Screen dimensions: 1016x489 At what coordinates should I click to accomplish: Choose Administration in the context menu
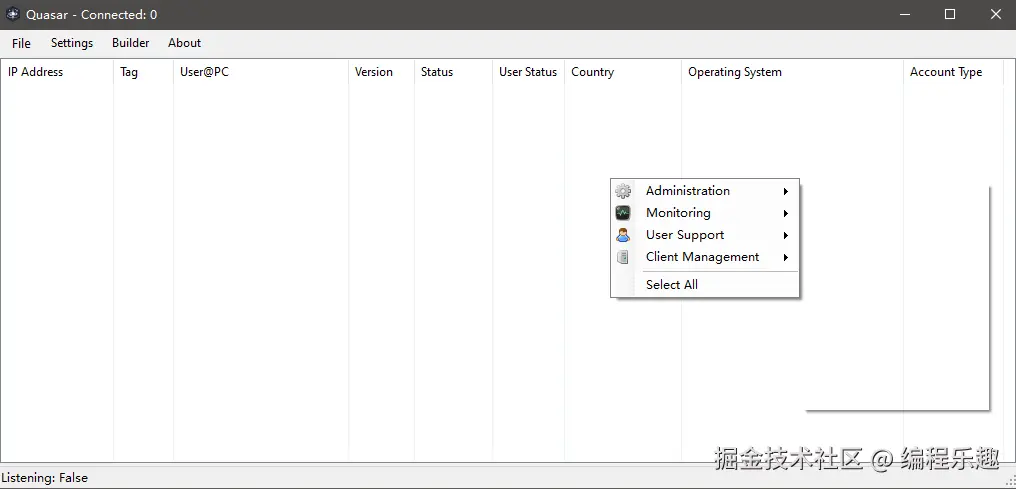(705, 191)
